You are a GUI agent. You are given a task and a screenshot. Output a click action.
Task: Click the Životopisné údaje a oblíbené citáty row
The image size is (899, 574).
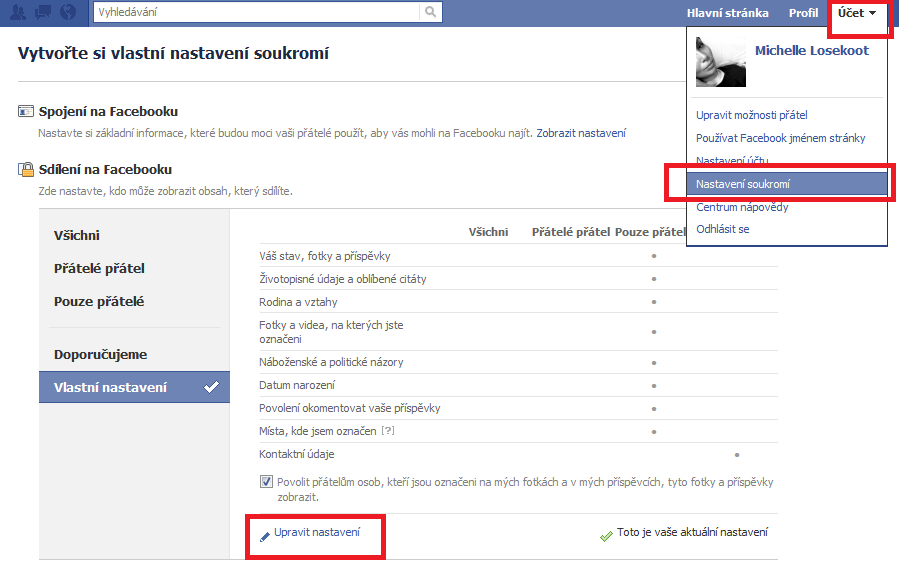point(518,279)
